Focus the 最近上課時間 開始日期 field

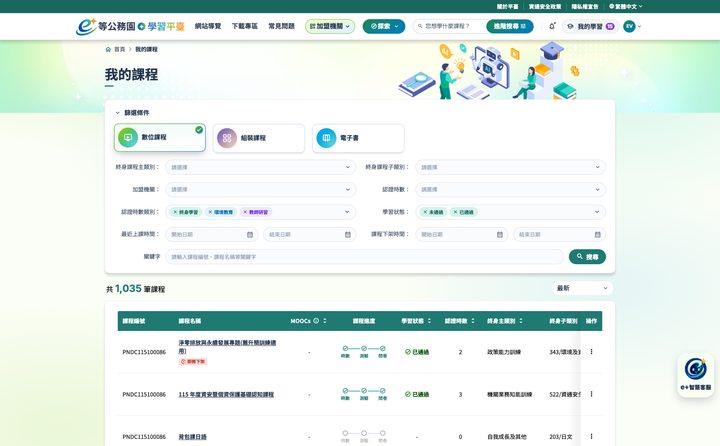[x=211, y=235]
